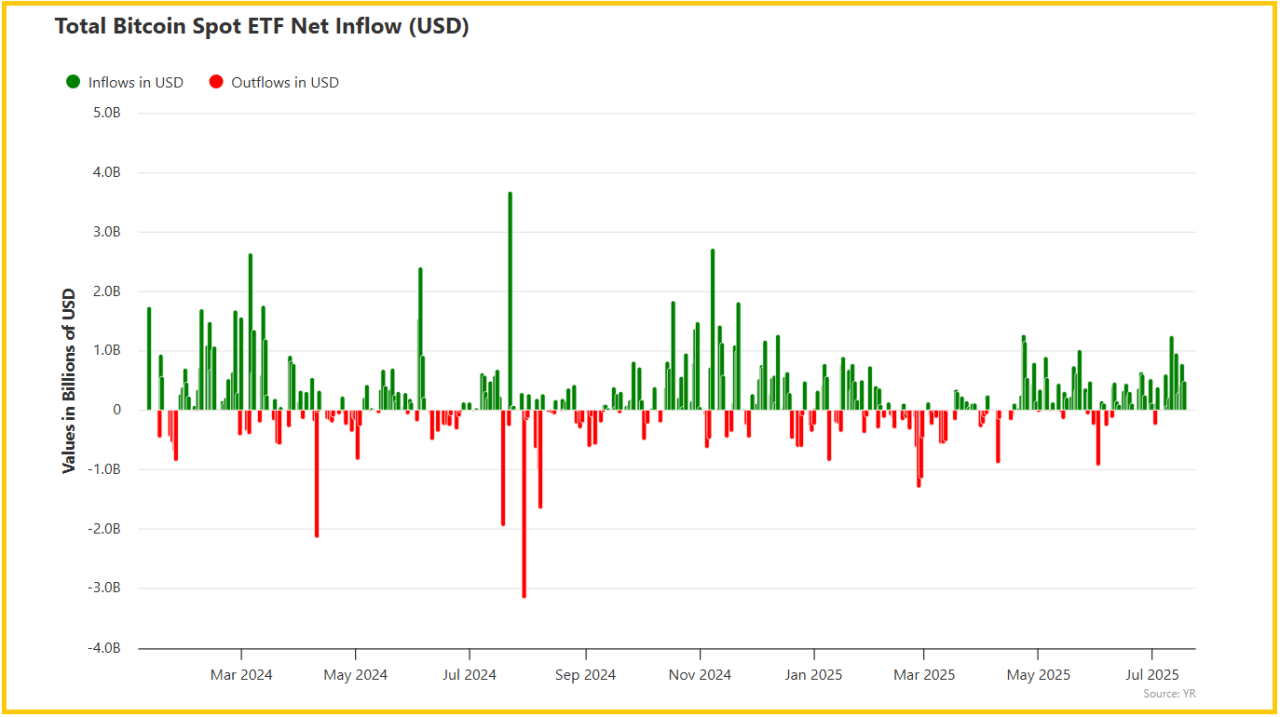Toggle the 'Outflows in USD' legend label
Image resolution: width=1280 pixels, height=717 pixels.
click(284, 82)
